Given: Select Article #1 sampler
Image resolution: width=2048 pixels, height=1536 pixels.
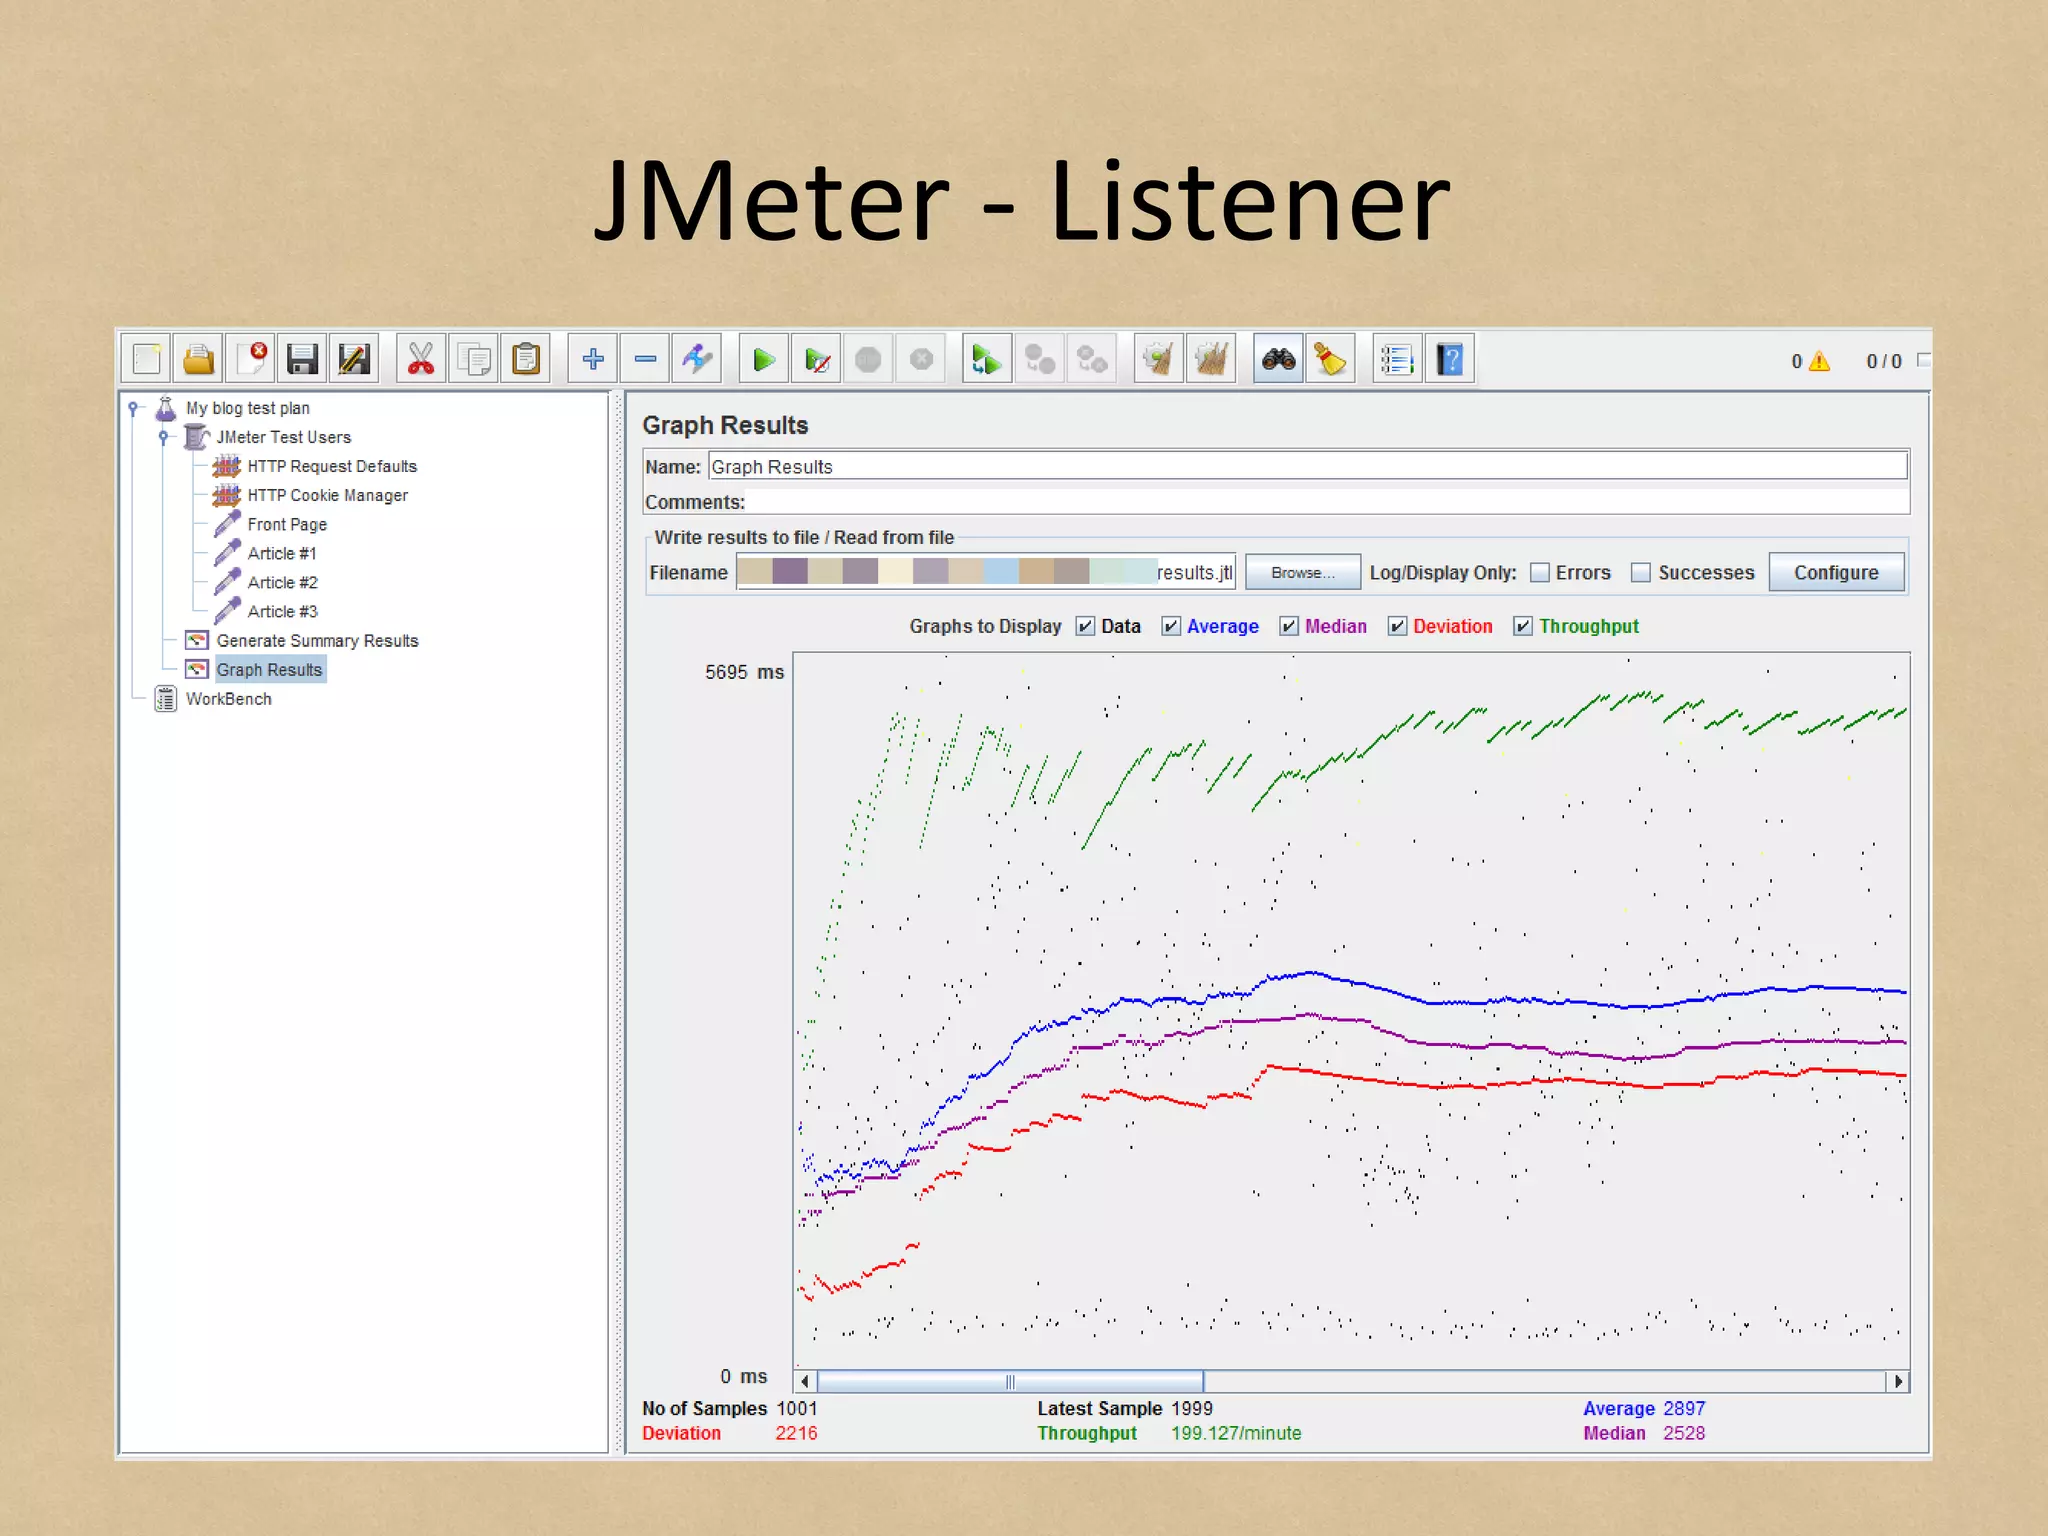Looking at the screenshot, I should [282, 553].
